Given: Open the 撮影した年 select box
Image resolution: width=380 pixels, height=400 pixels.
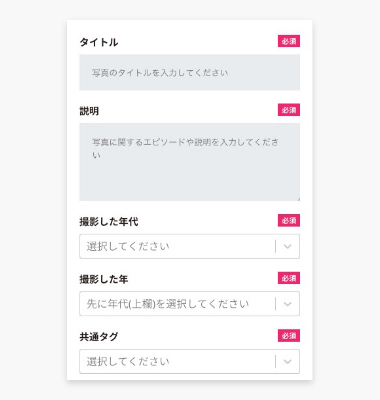Looking at the screenshot, I should pyautogui.click(x=189, y=304).
